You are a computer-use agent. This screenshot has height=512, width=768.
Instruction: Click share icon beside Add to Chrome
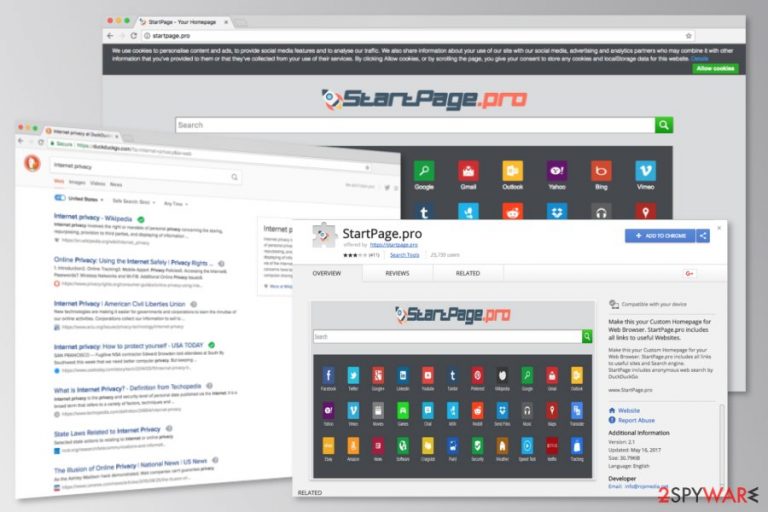[703, 236]
